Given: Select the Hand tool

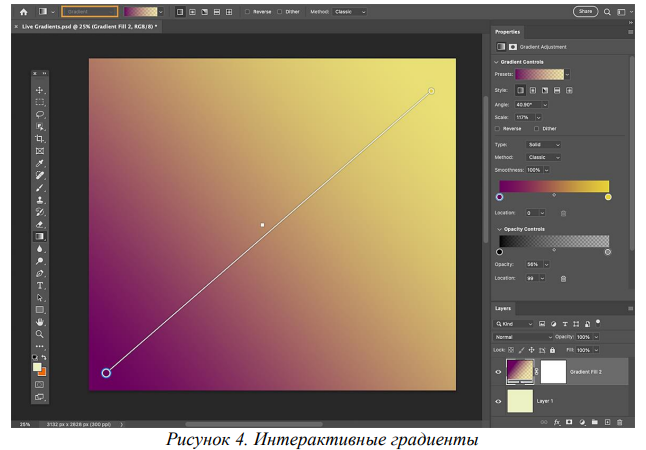Looking at the screenshot, I should pos(40,322).
